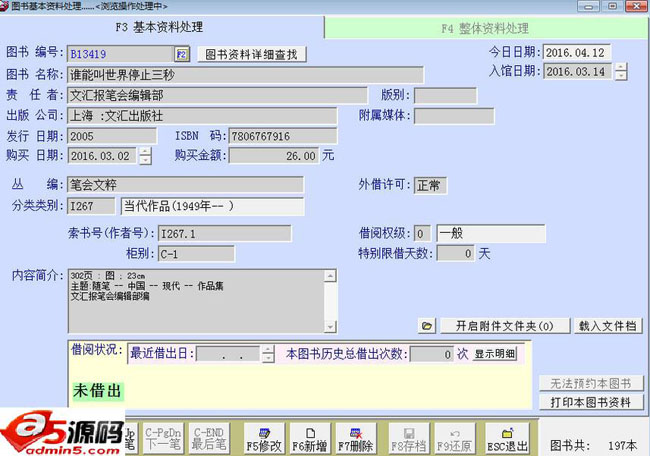This screenshot has height=456, width=650.
Task: Jump to last record with C-END最后笔
Action: coord(209,439)
